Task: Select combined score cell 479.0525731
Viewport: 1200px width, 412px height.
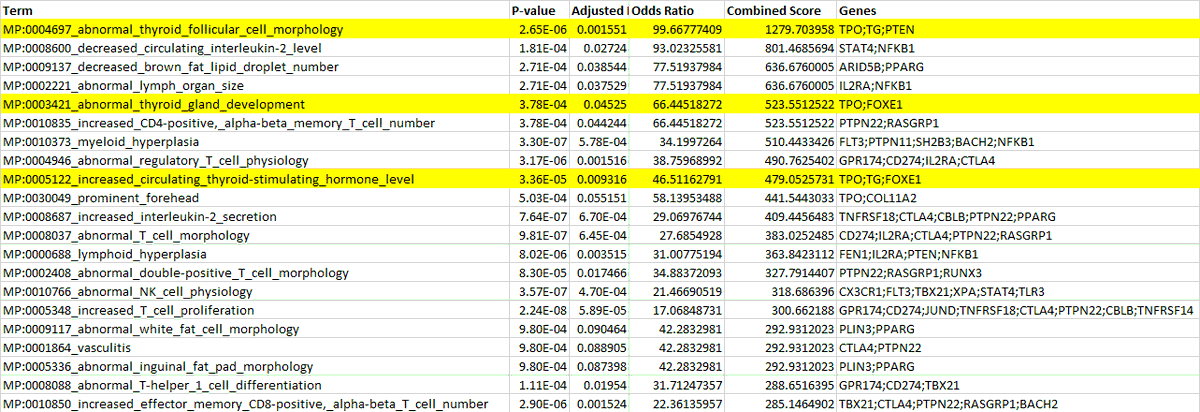Action: (779, 179)
